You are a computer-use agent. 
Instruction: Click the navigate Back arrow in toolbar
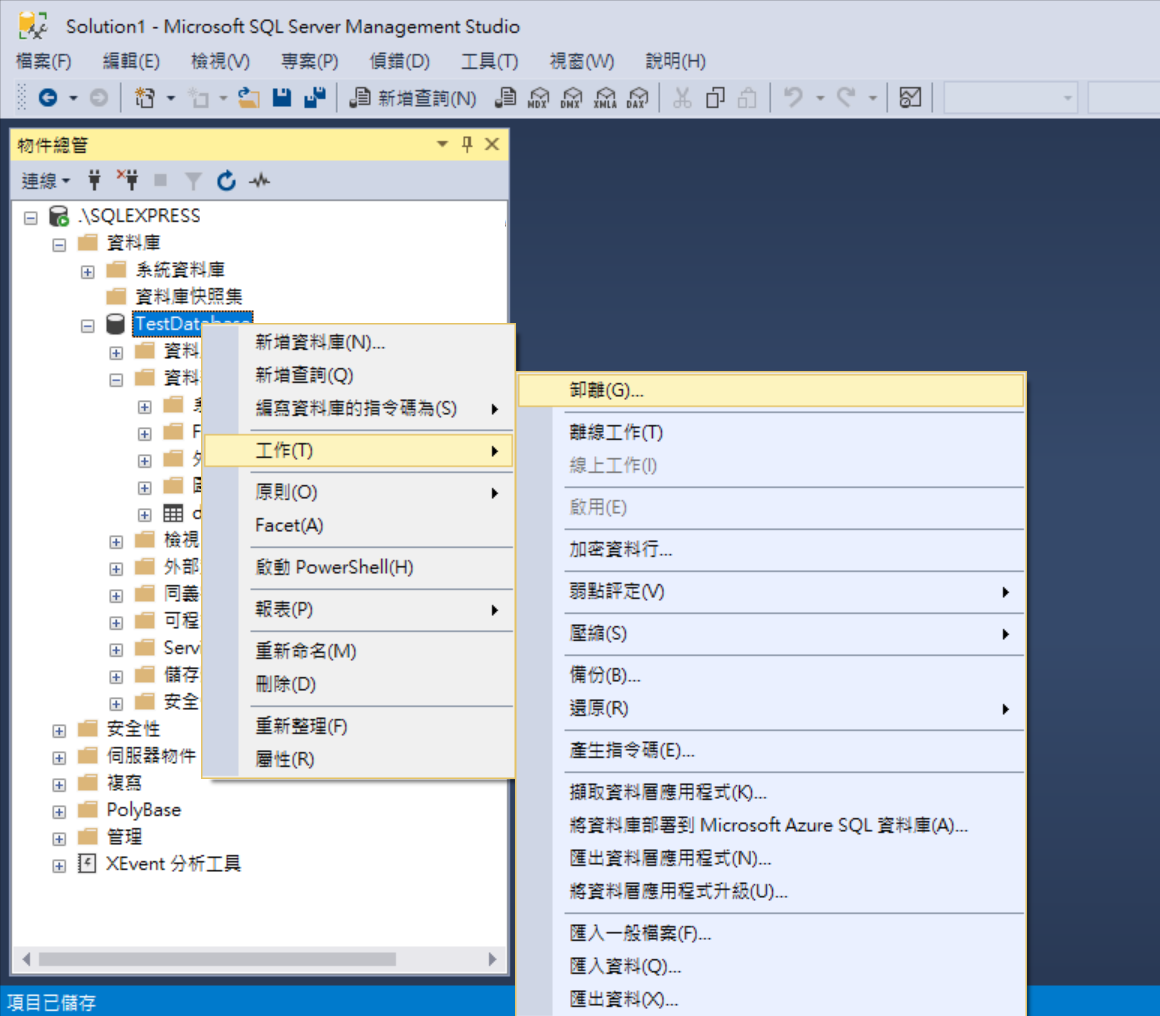pyautogui.click(x=48, y=98)
